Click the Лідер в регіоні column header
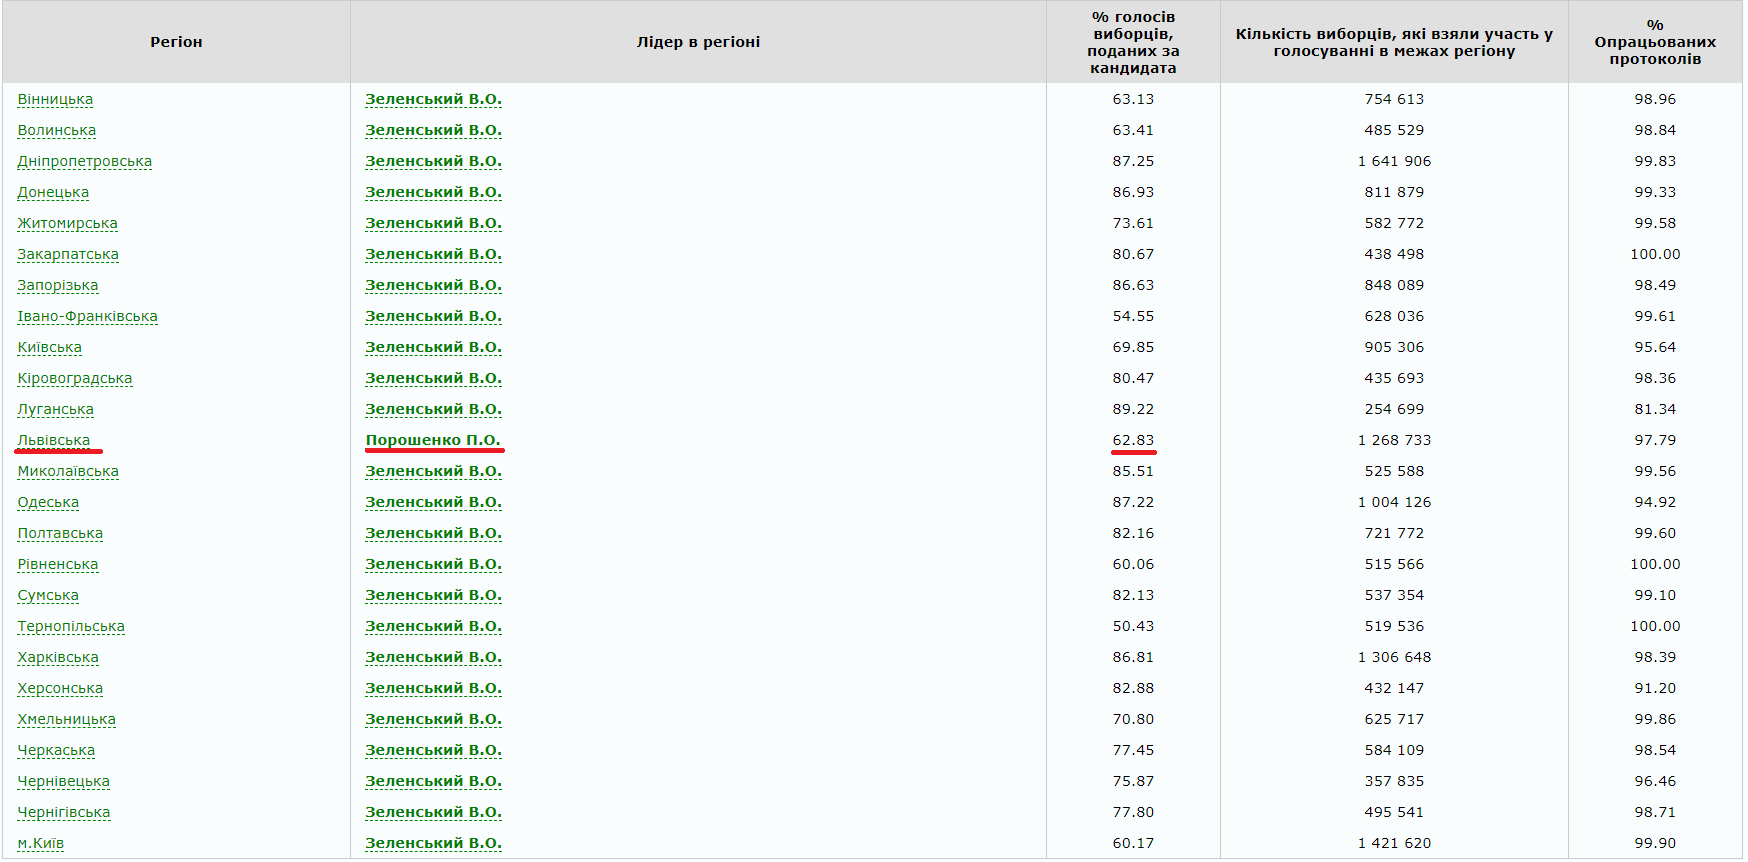 698,42
